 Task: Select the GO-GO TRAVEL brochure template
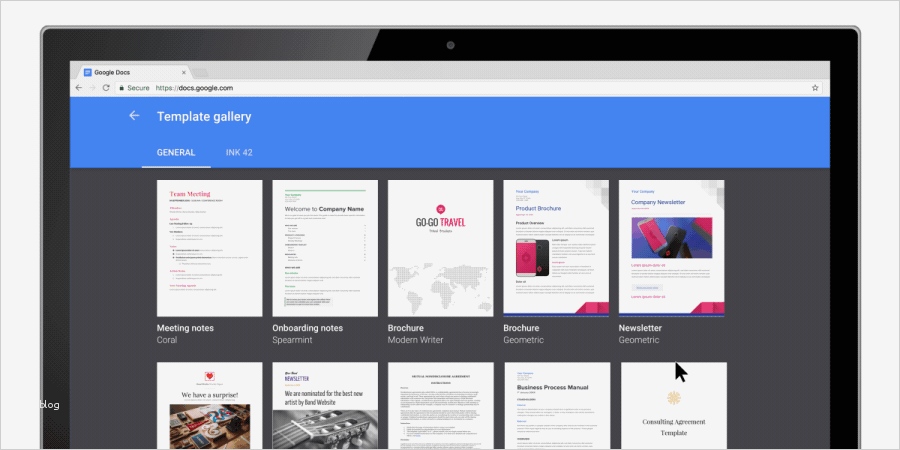440,248
